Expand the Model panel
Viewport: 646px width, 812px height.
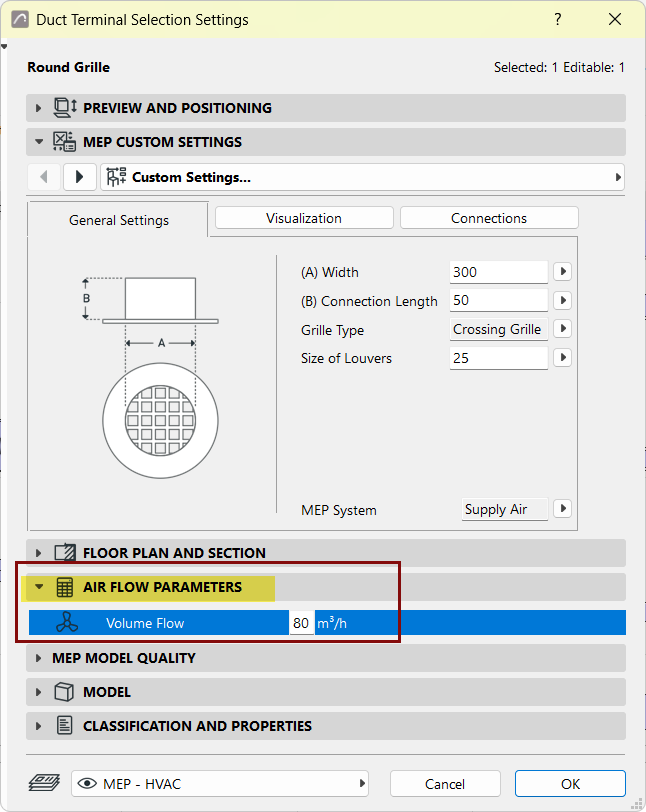click(38, 692)
